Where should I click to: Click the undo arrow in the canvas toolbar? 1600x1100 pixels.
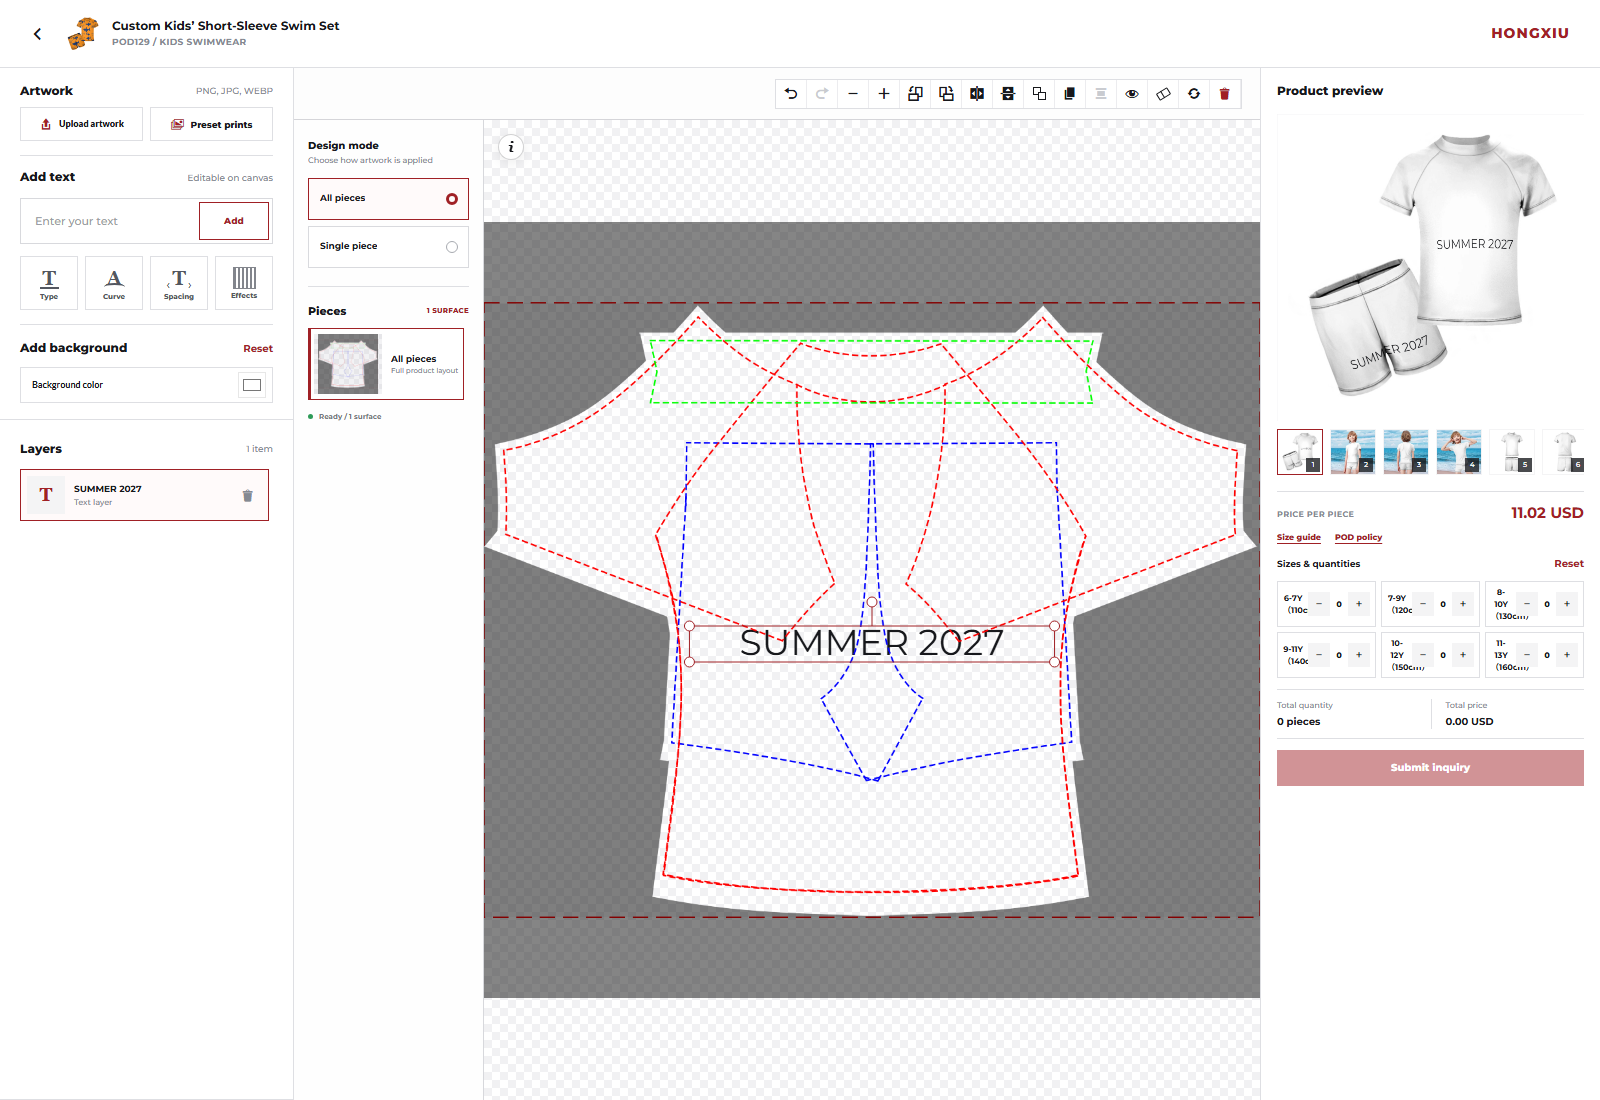[x=791, y=94]
